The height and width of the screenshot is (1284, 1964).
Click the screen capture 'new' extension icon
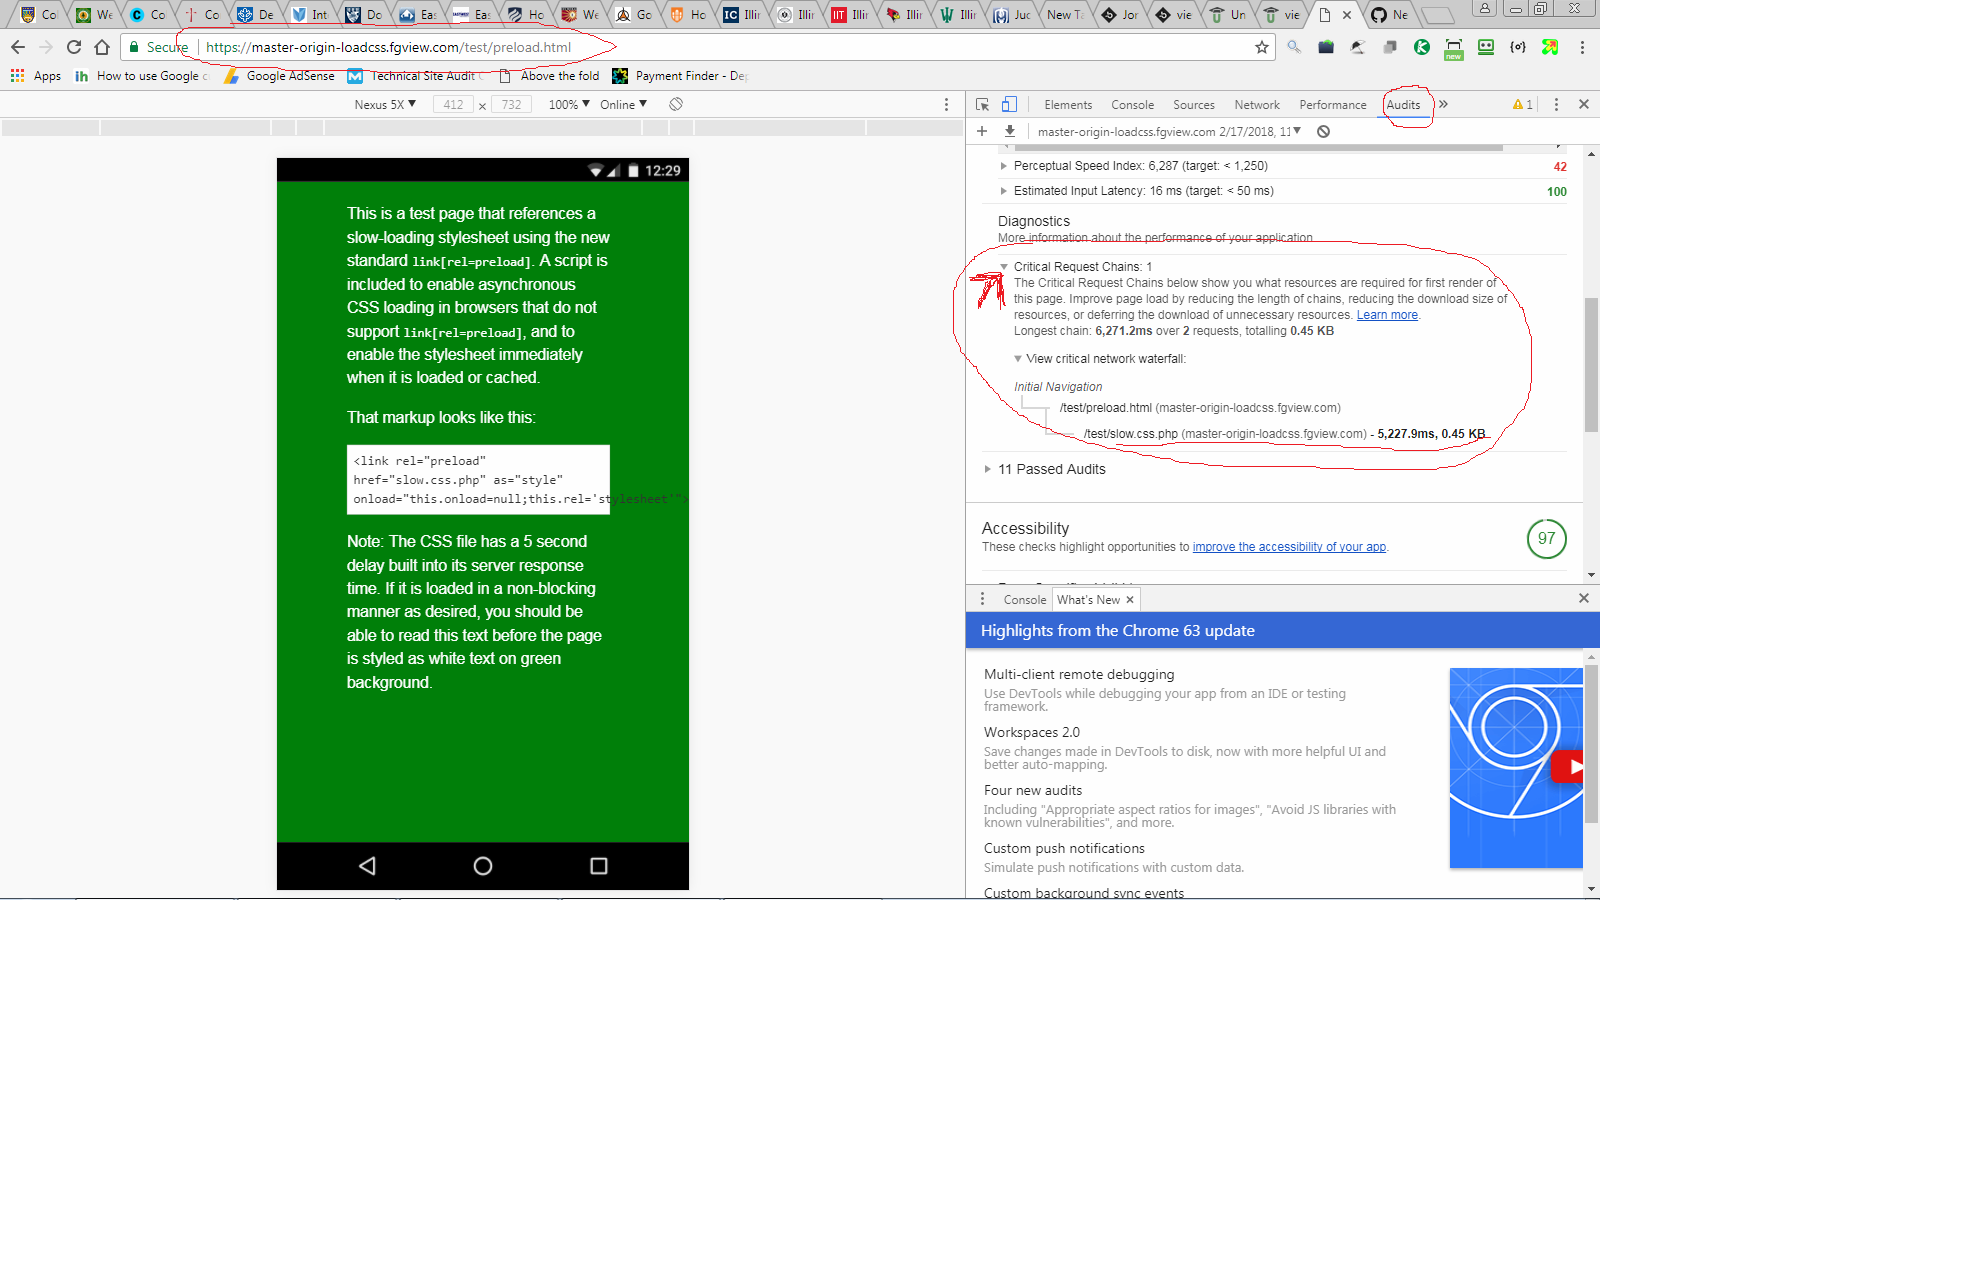coord(1453,47)
